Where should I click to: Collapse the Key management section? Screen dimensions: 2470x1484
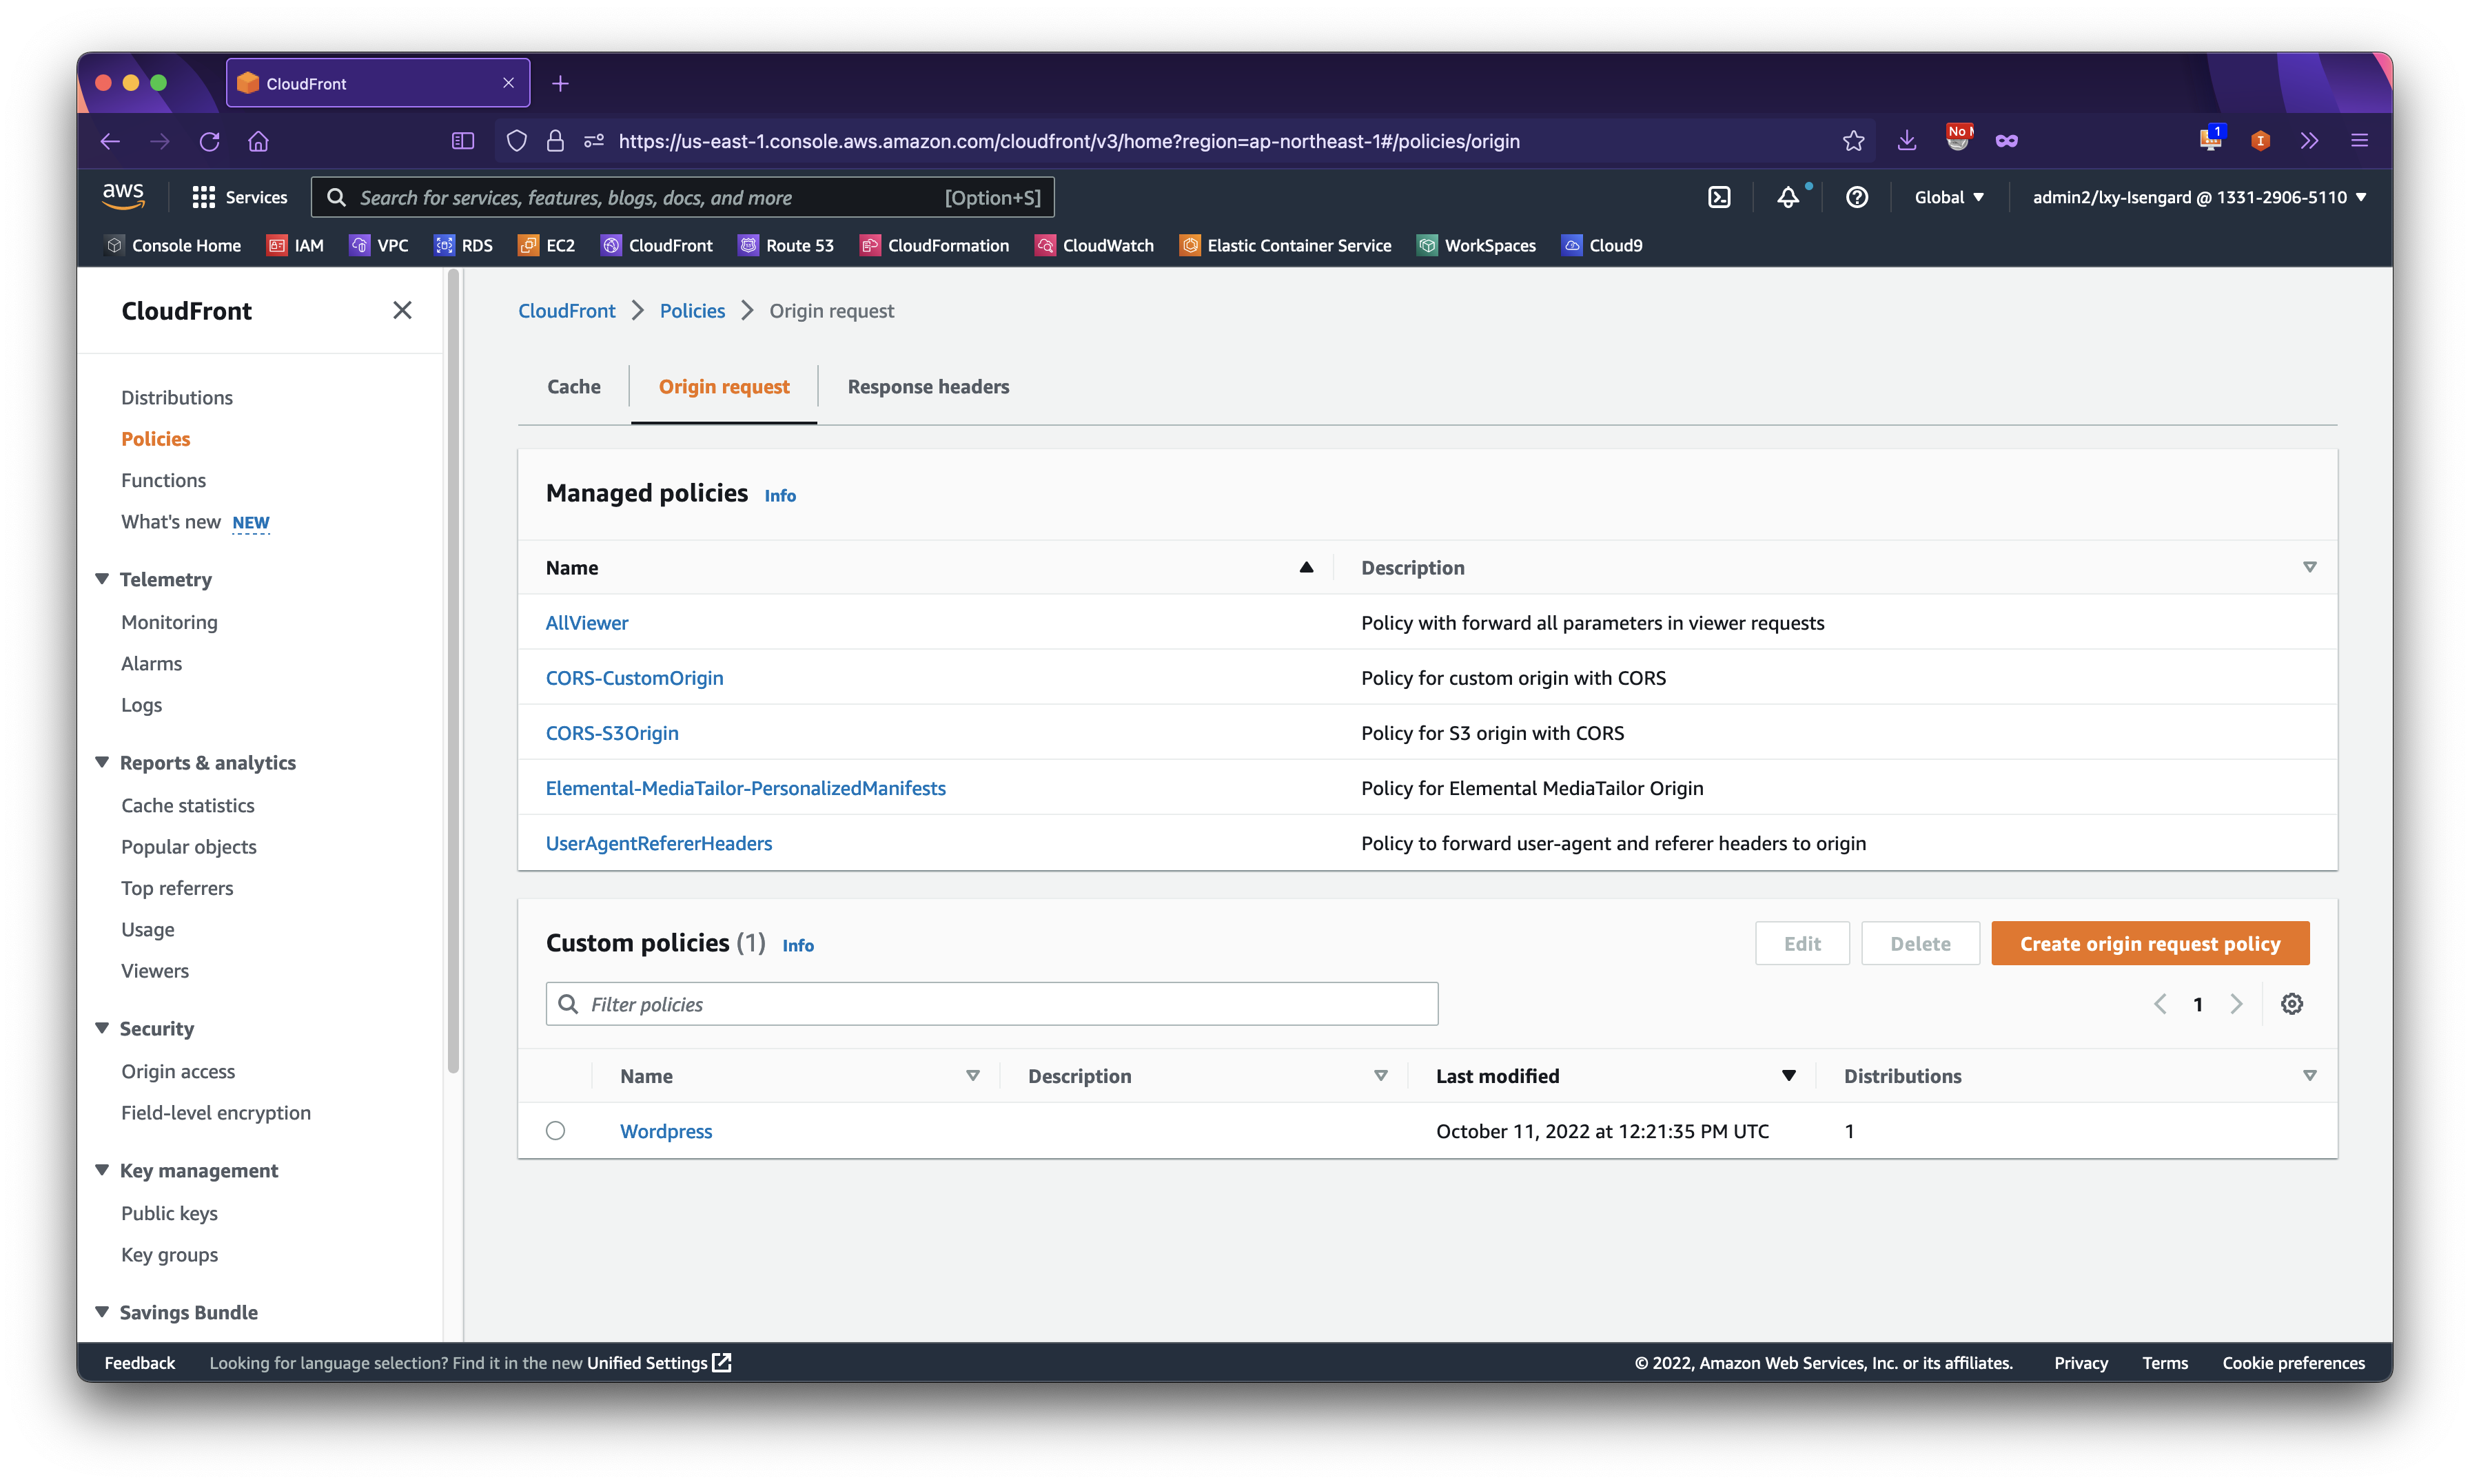point(101,1170)
